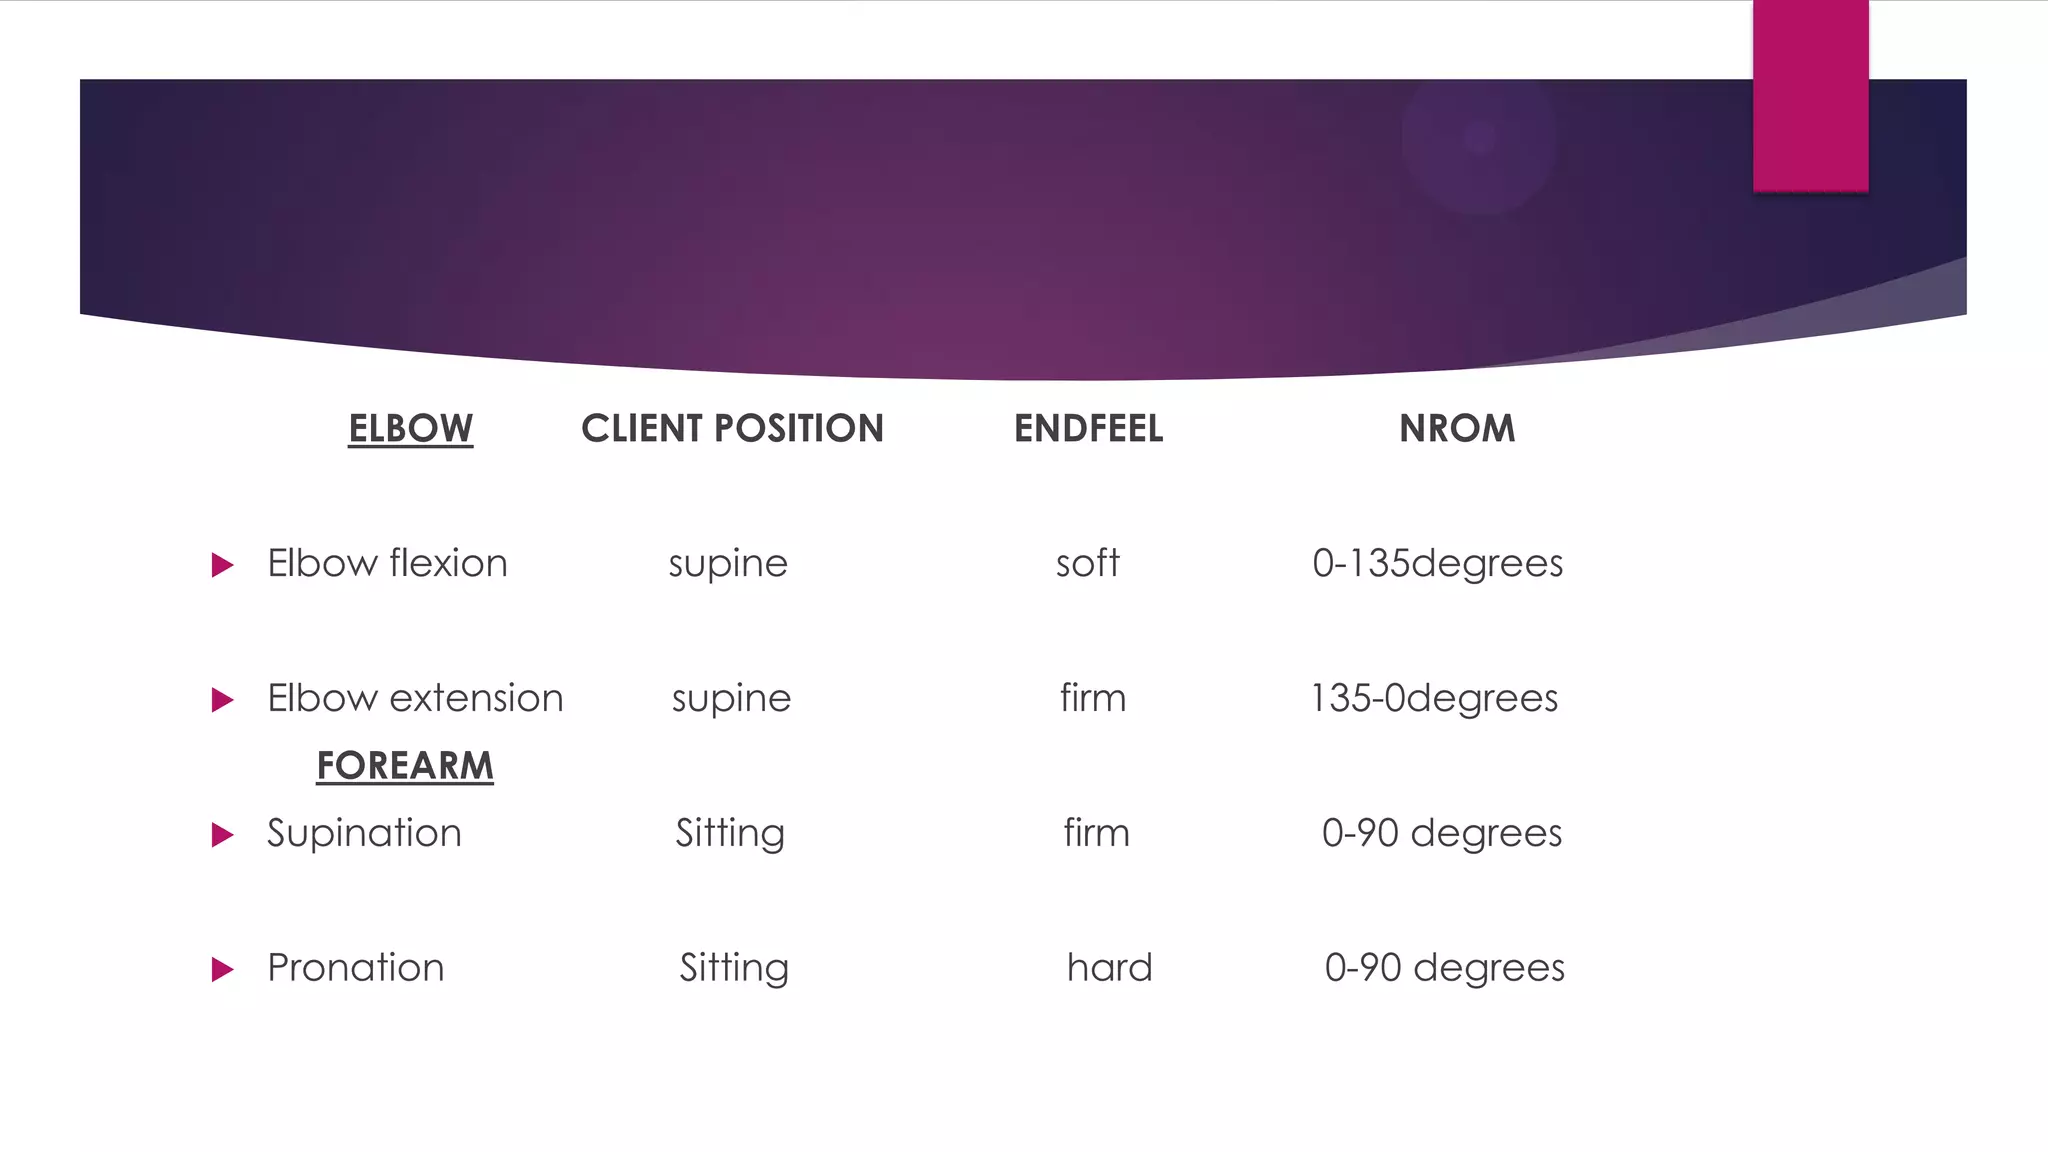This screenshot has width=2048, height=1152.
Task: Click 'Sitting' in the Pronation row
Action: (734, 968)
